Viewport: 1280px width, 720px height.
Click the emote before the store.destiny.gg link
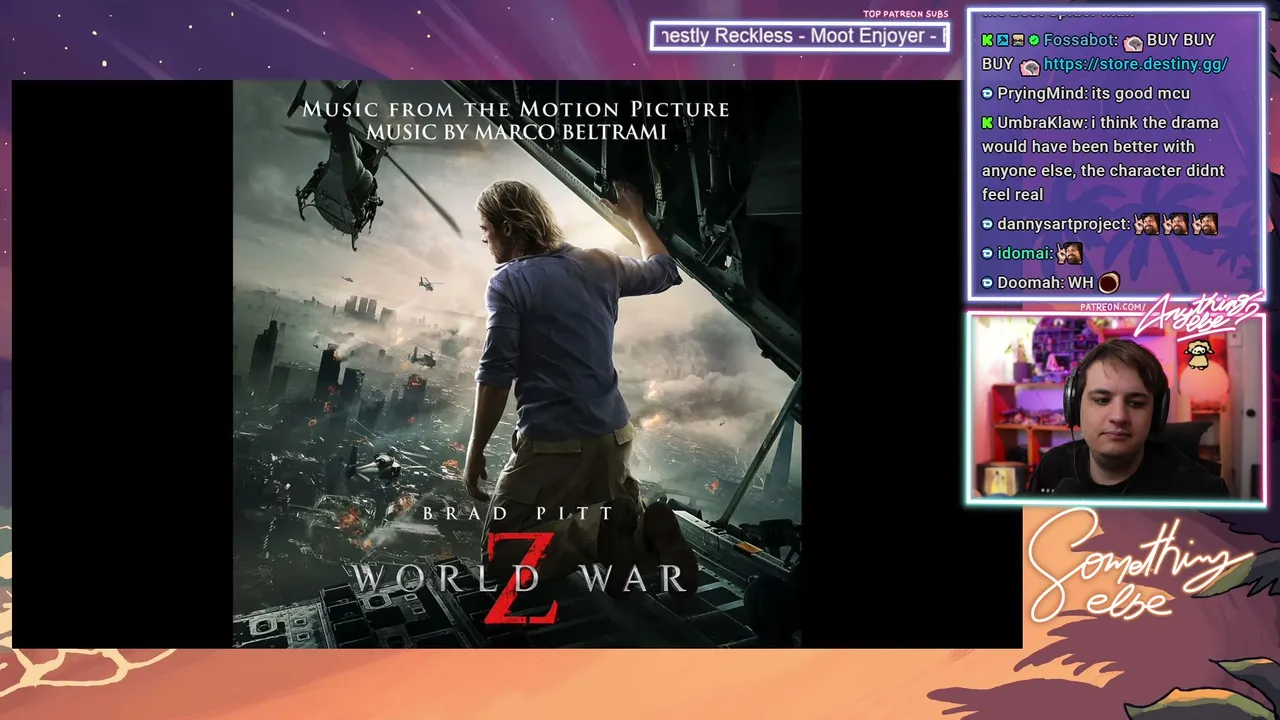tap(1030, 65)
